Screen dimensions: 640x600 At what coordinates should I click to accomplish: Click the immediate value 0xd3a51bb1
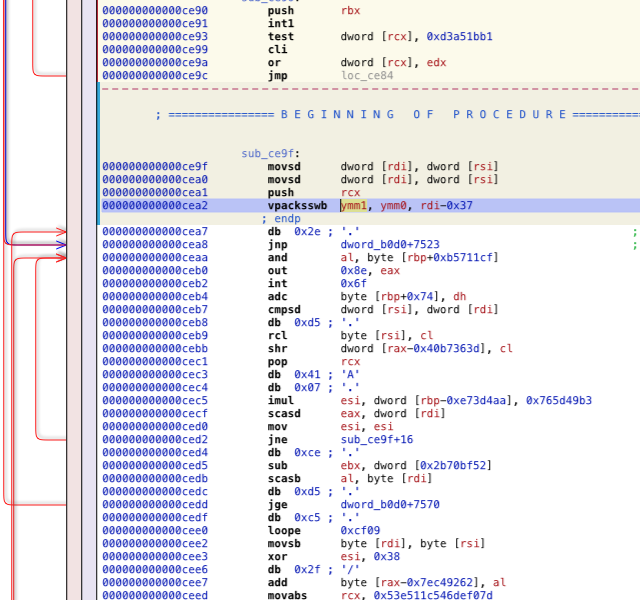pos(459,37)
